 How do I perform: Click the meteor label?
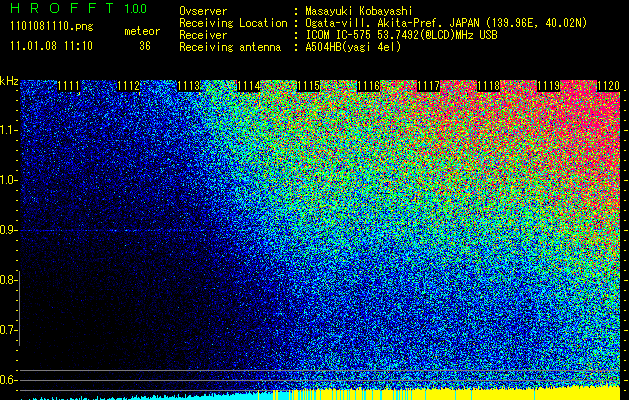tap(142, 31)
